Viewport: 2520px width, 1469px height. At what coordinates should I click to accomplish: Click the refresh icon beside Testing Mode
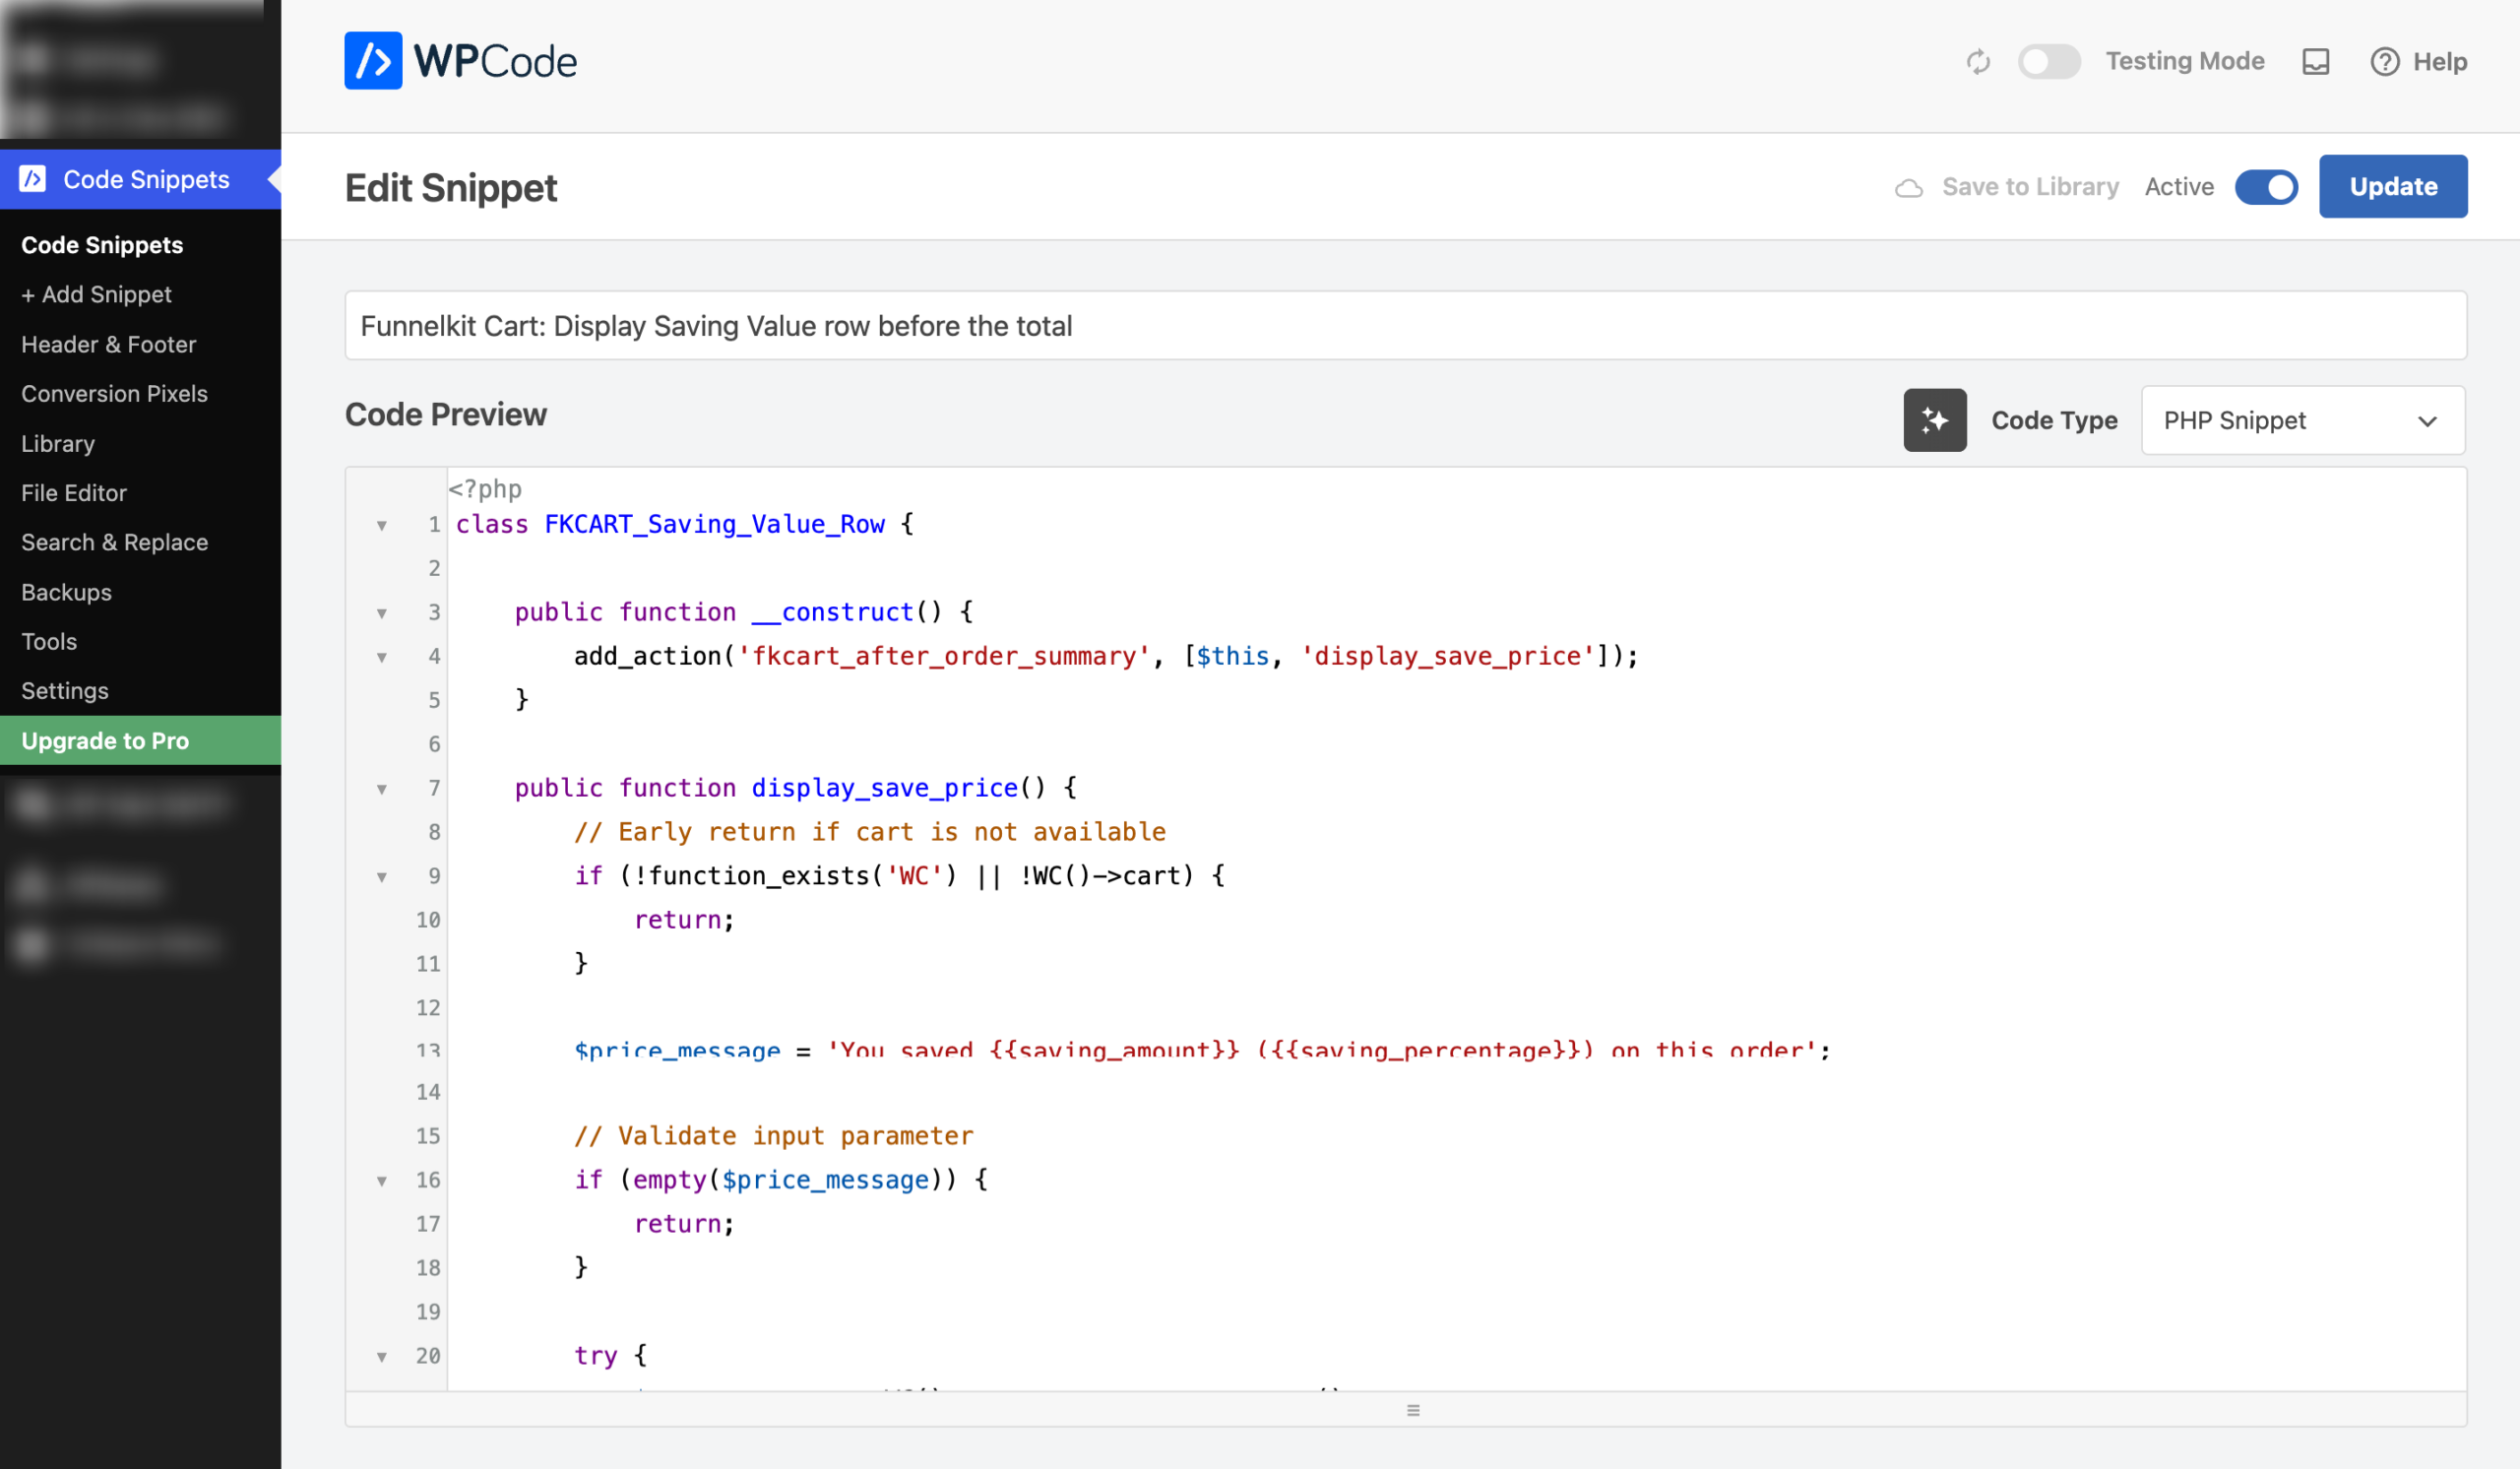point(1978,61)
